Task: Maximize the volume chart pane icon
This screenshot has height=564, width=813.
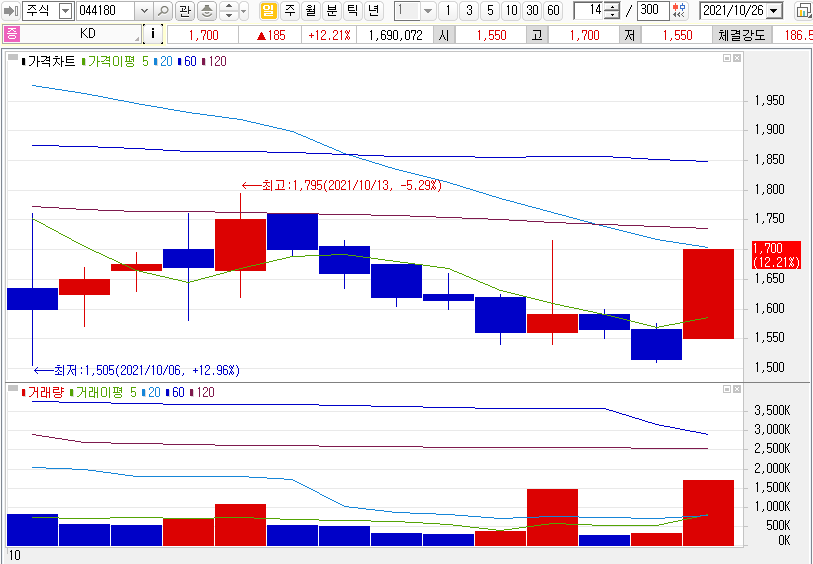Action: click(727, 389)
